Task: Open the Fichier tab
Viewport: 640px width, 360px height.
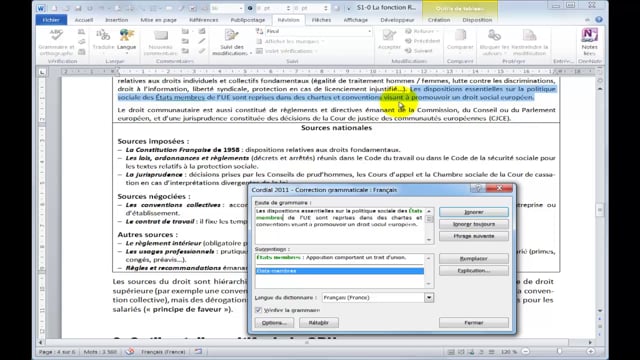Action: 51,20
